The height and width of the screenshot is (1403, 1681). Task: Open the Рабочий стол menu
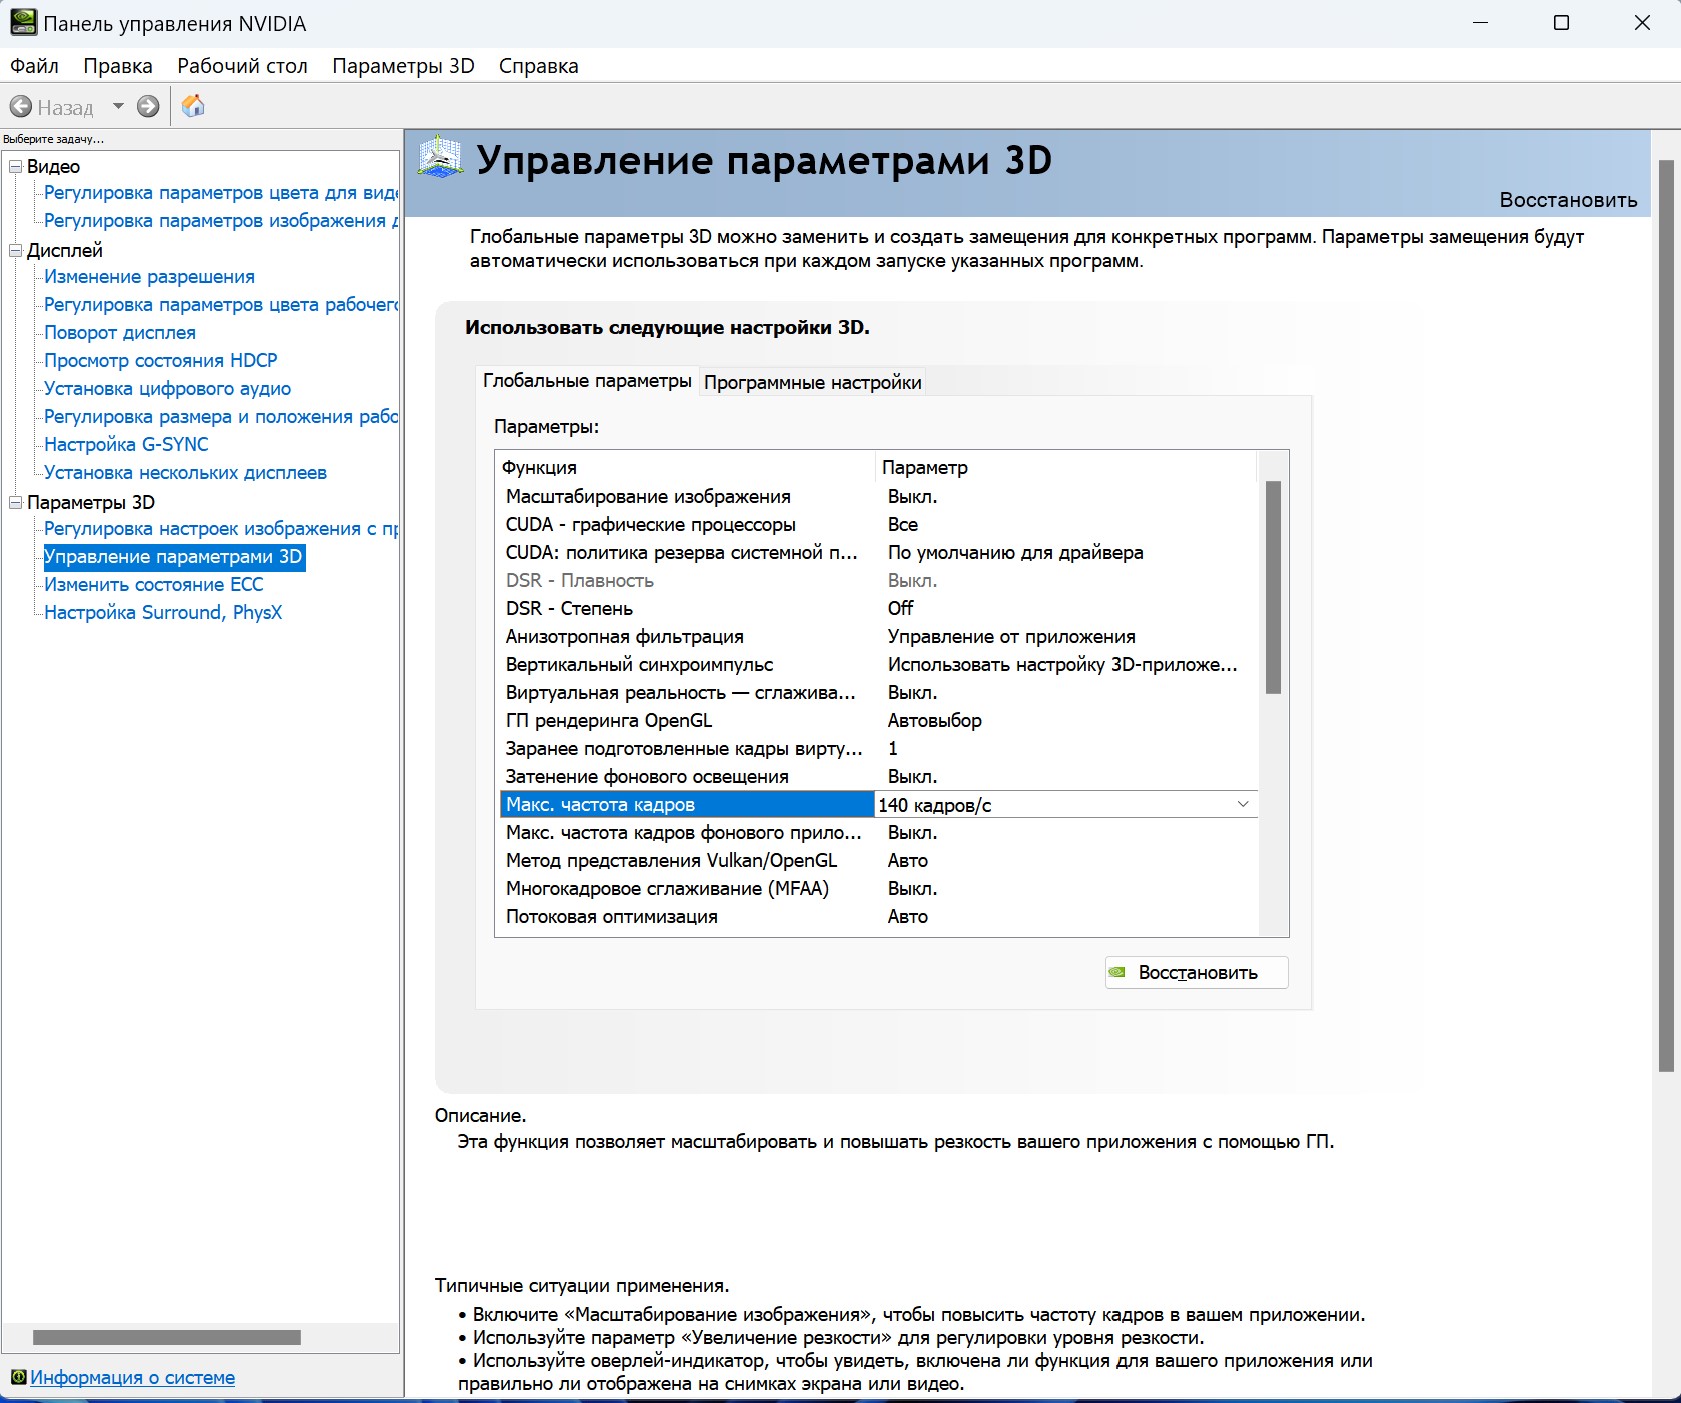(242, 66)
